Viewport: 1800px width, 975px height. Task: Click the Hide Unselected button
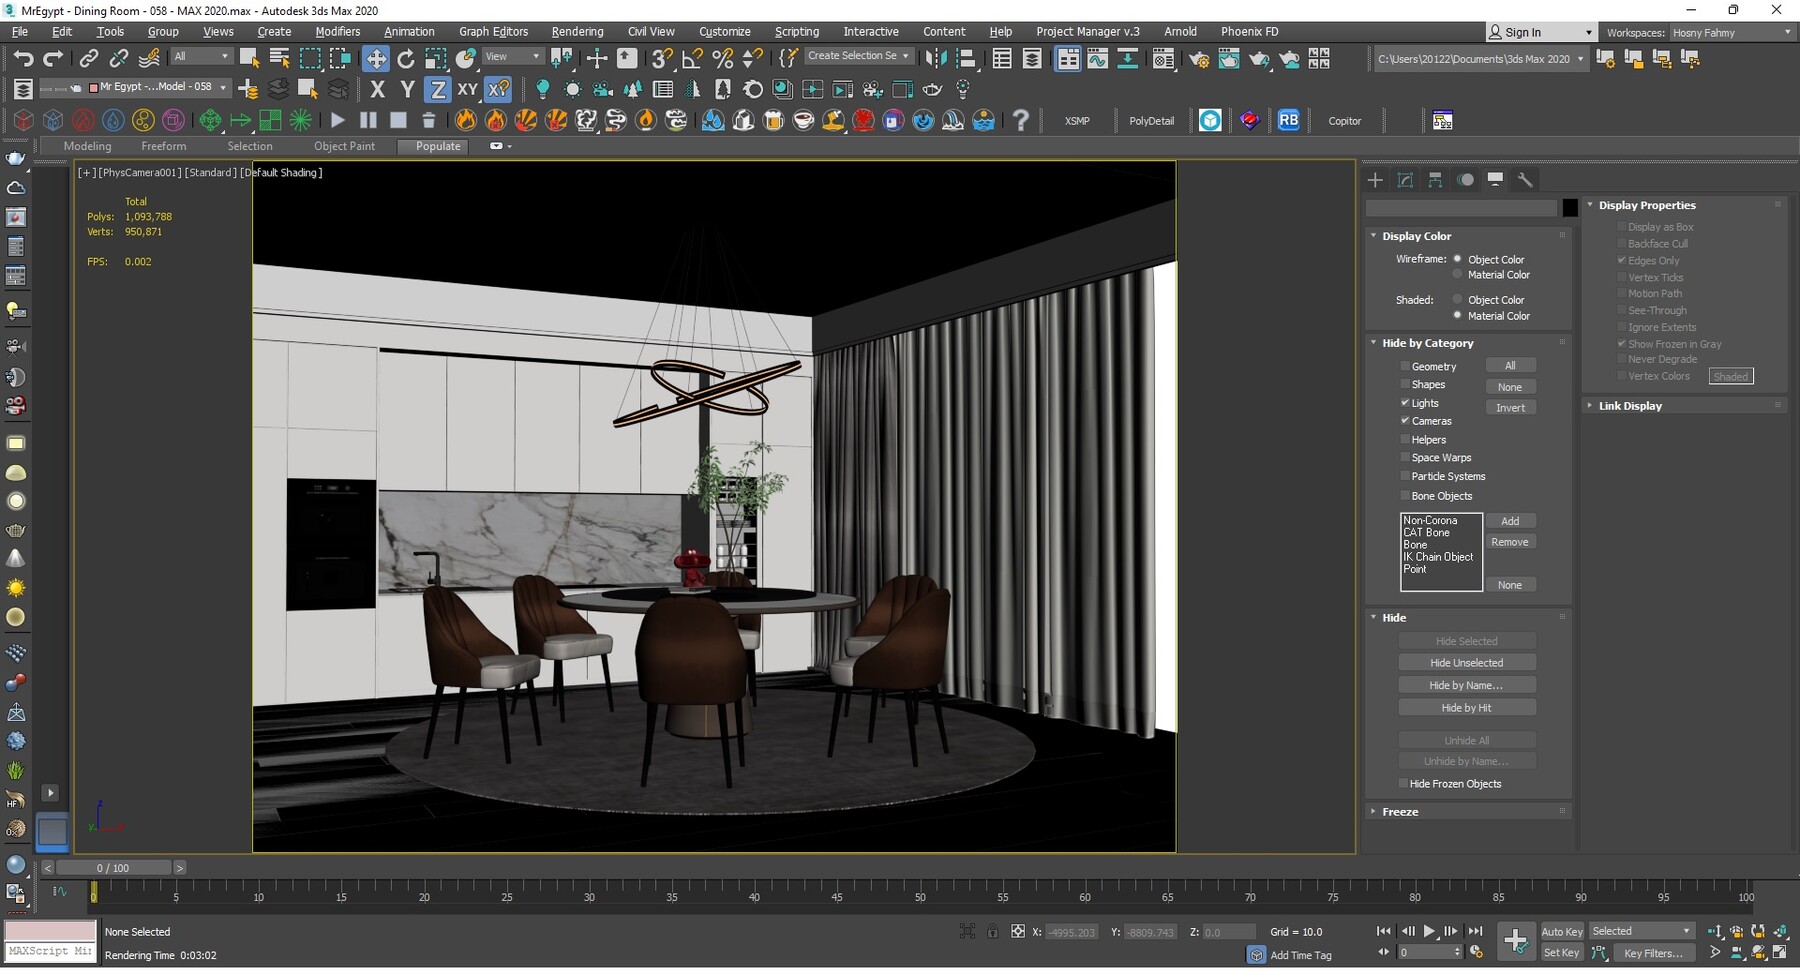point(1466,662)
